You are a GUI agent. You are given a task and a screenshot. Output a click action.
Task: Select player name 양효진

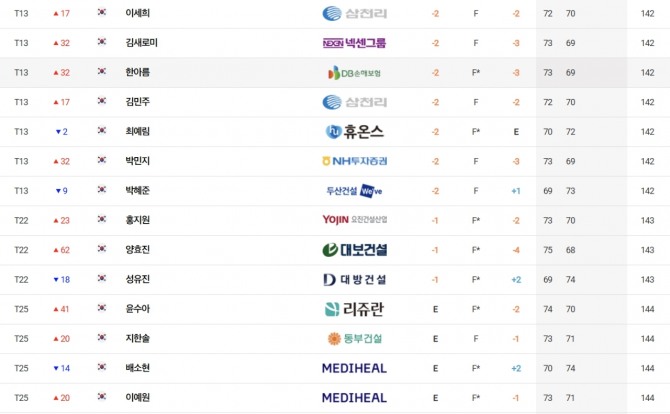[137, 250]
